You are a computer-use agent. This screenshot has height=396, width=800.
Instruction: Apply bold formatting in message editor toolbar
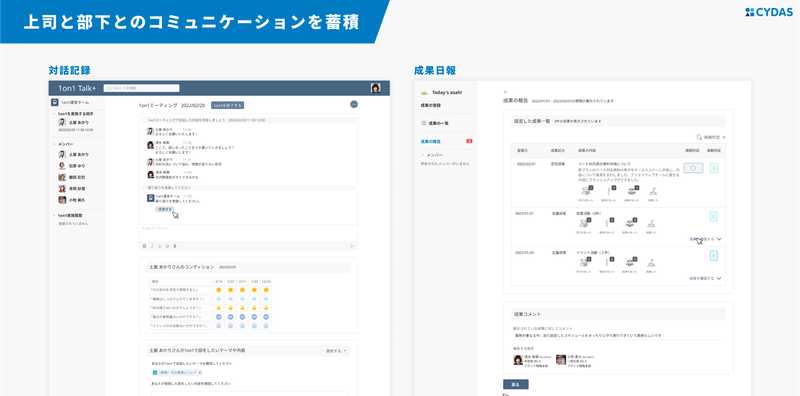(x=144, y=246)
